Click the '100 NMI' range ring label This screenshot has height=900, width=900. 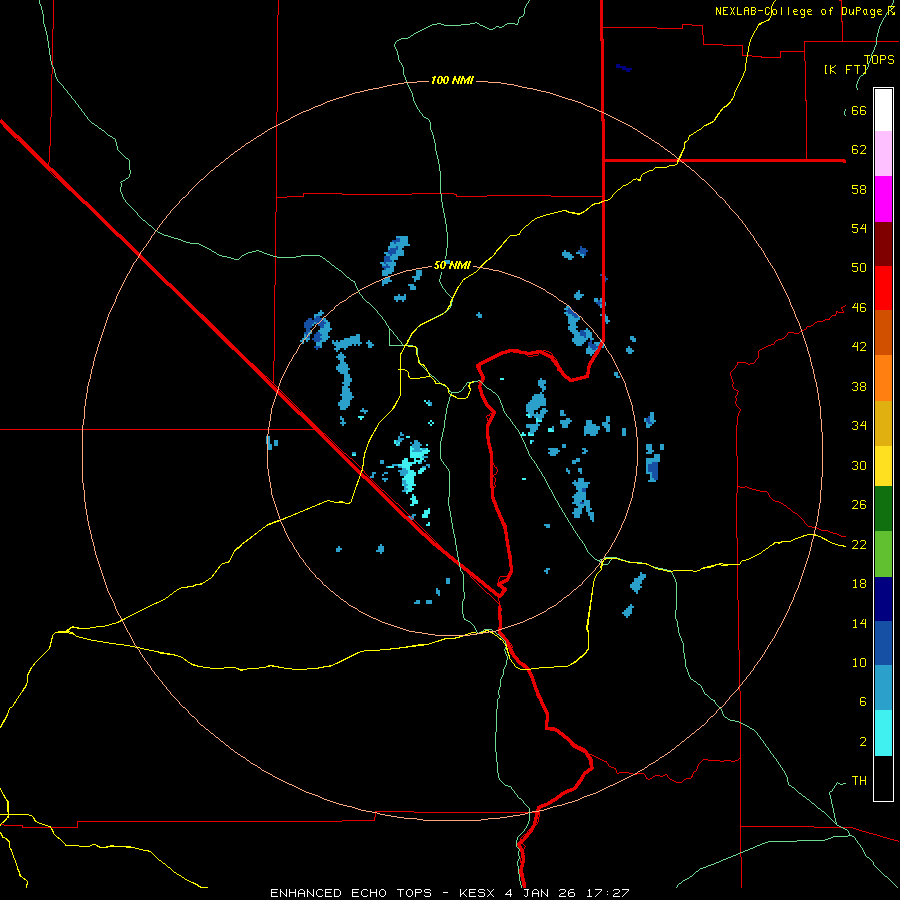(x=452, y=80)
